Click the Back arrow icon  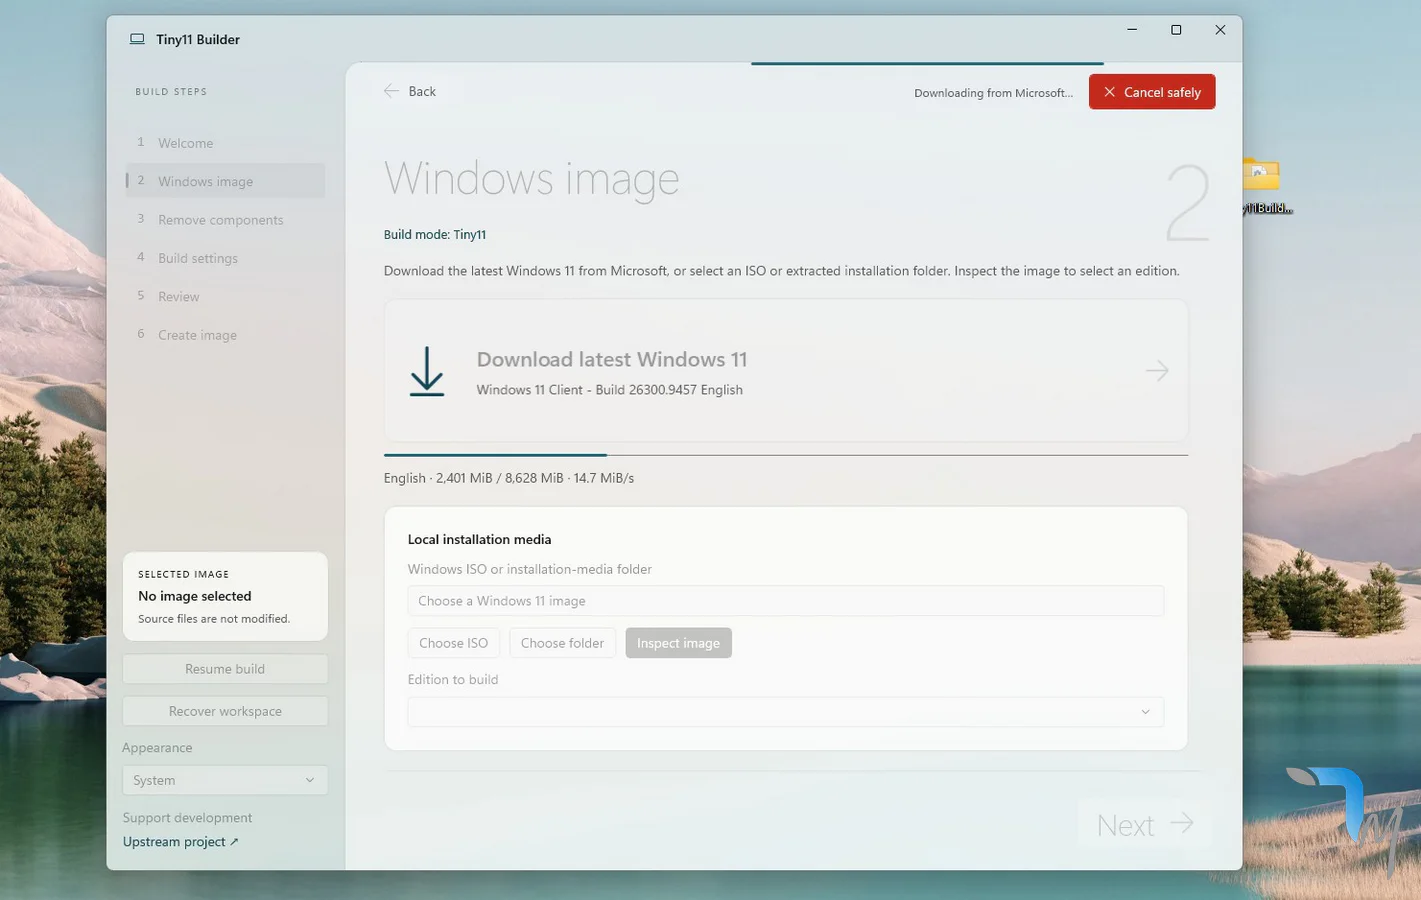[x=391, y=91]
